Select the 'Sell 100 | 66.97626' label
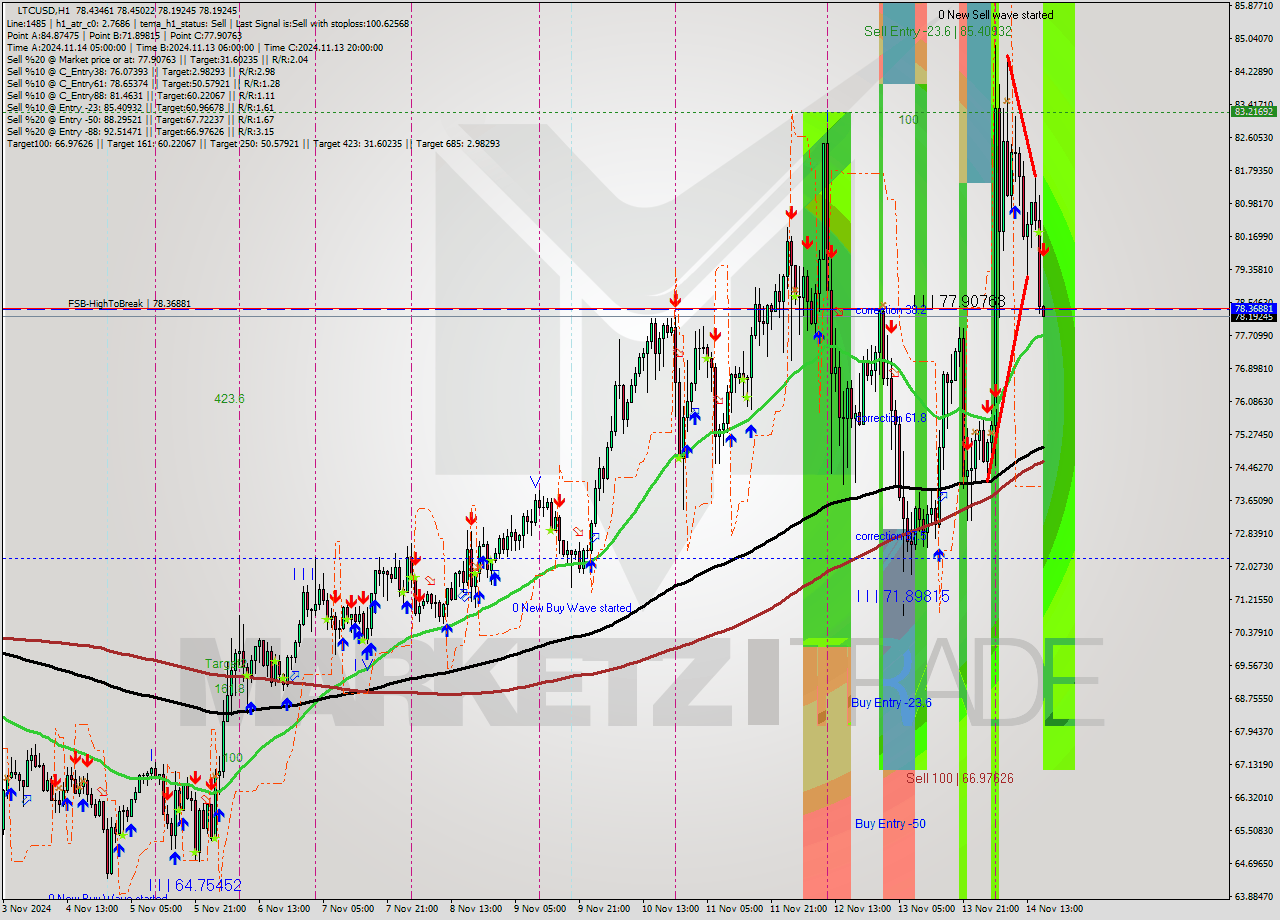Viewport: 1280px width, 920px height. pyautogui.click(x=960, y=778)
